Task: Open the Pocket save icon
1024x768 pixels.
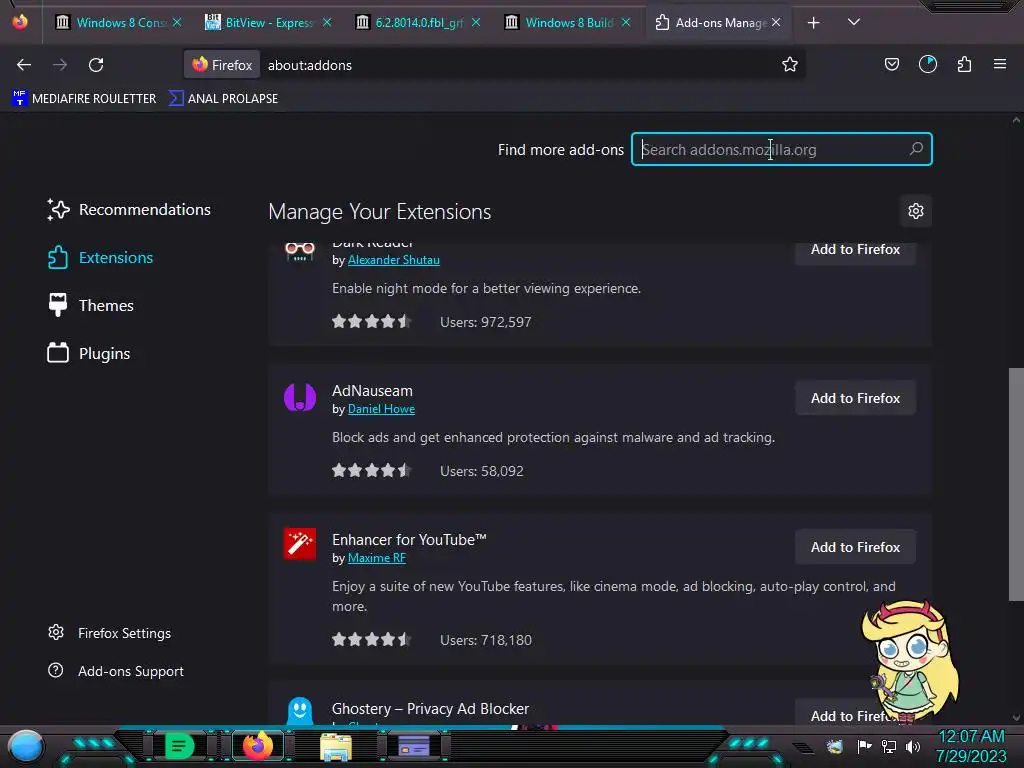Action: [891, 64]
